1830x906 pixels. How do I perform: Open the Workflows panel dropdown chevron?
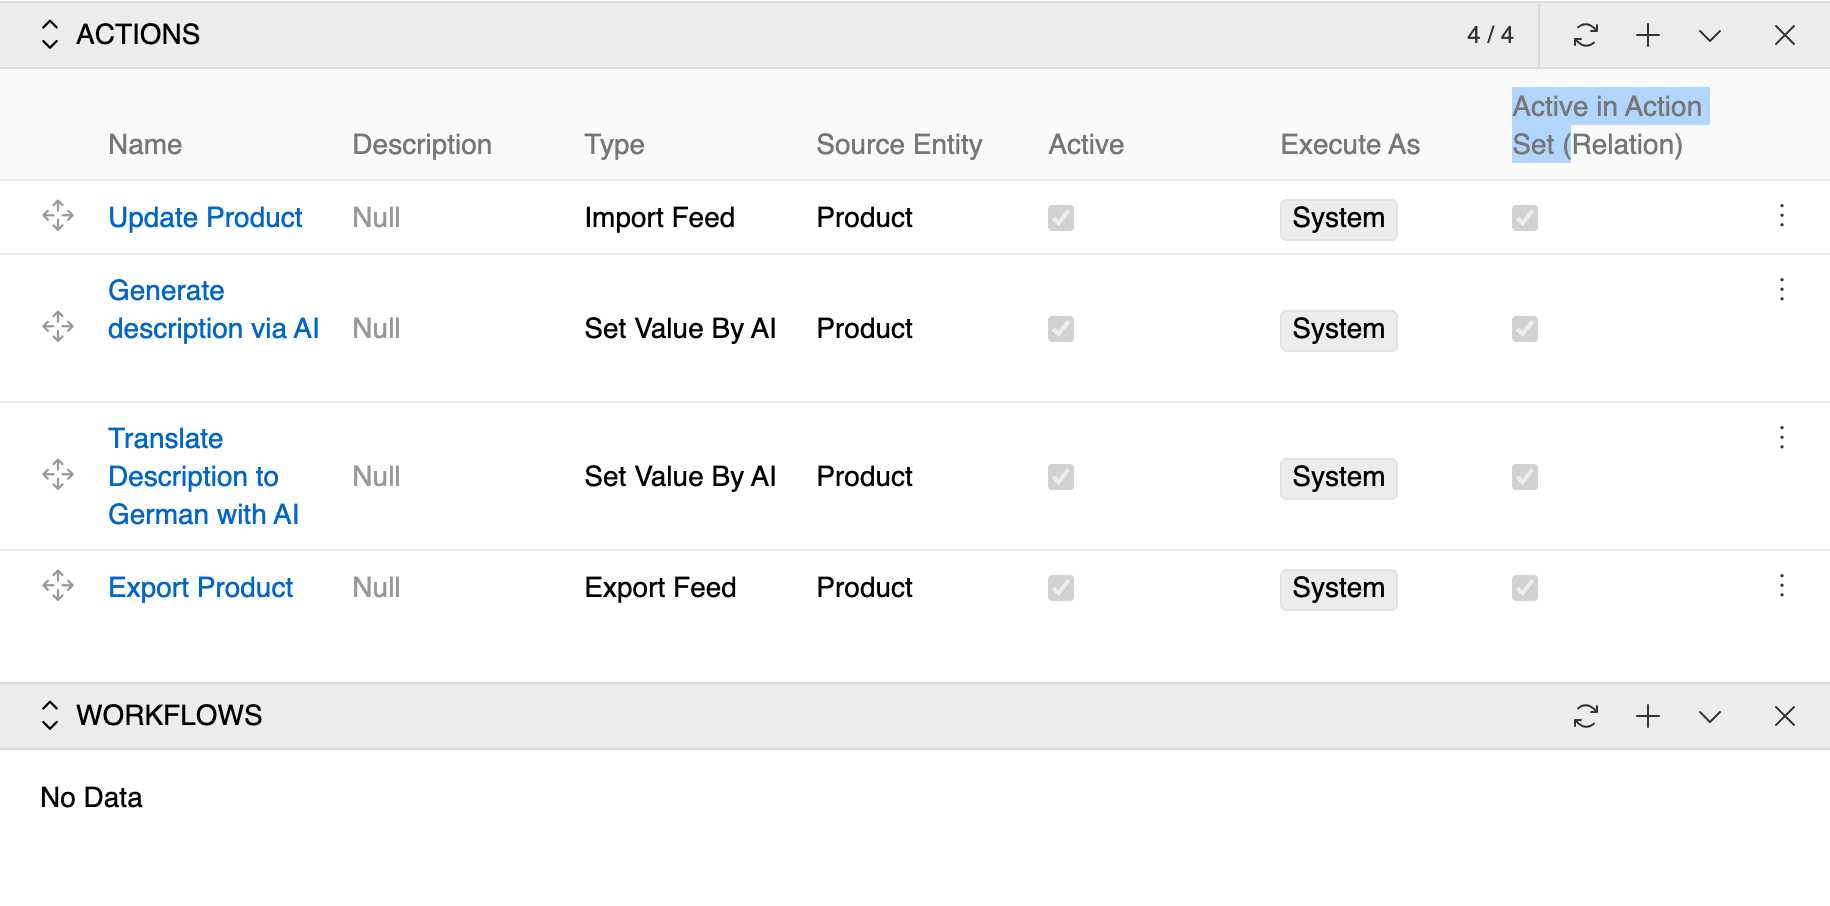[1709, 716]
